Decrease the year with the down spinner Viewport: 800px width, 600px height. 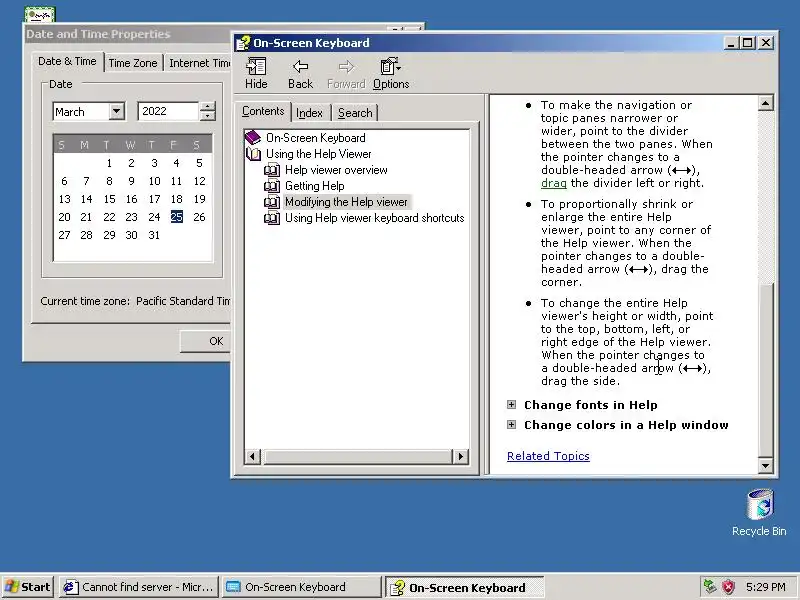[207, 116]
